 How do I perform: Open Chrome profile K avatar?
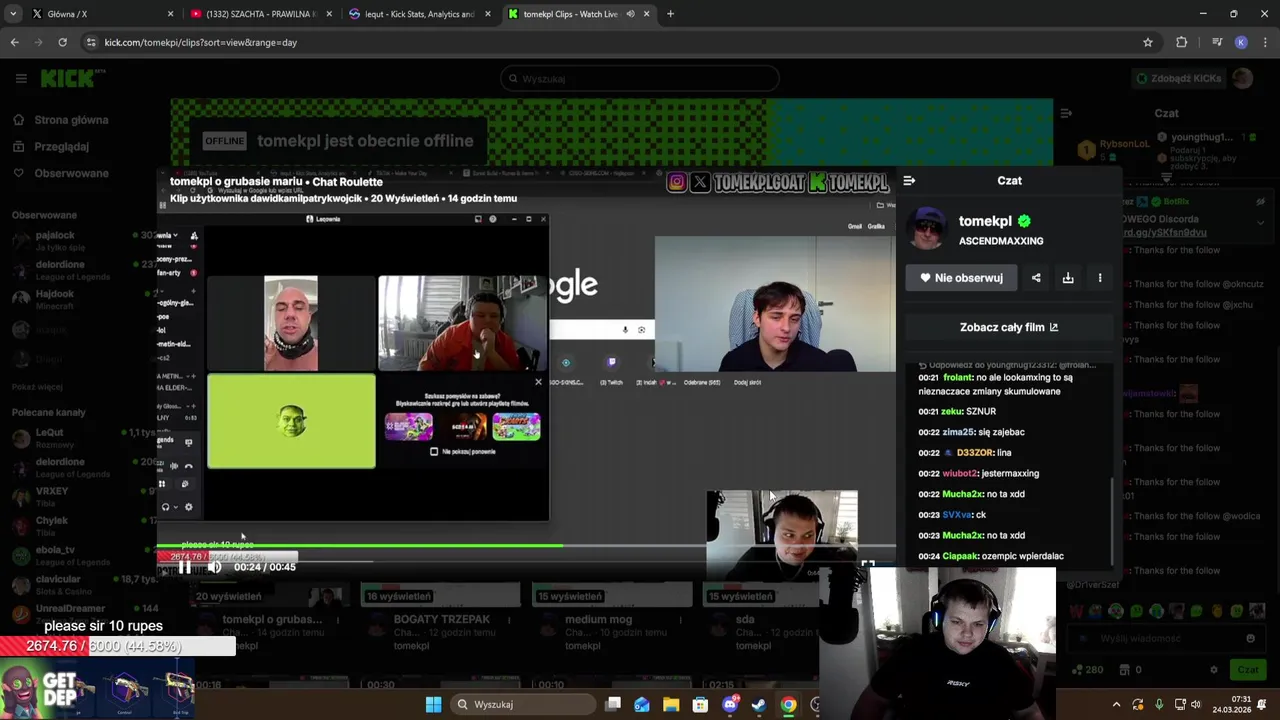(1241, 42)
